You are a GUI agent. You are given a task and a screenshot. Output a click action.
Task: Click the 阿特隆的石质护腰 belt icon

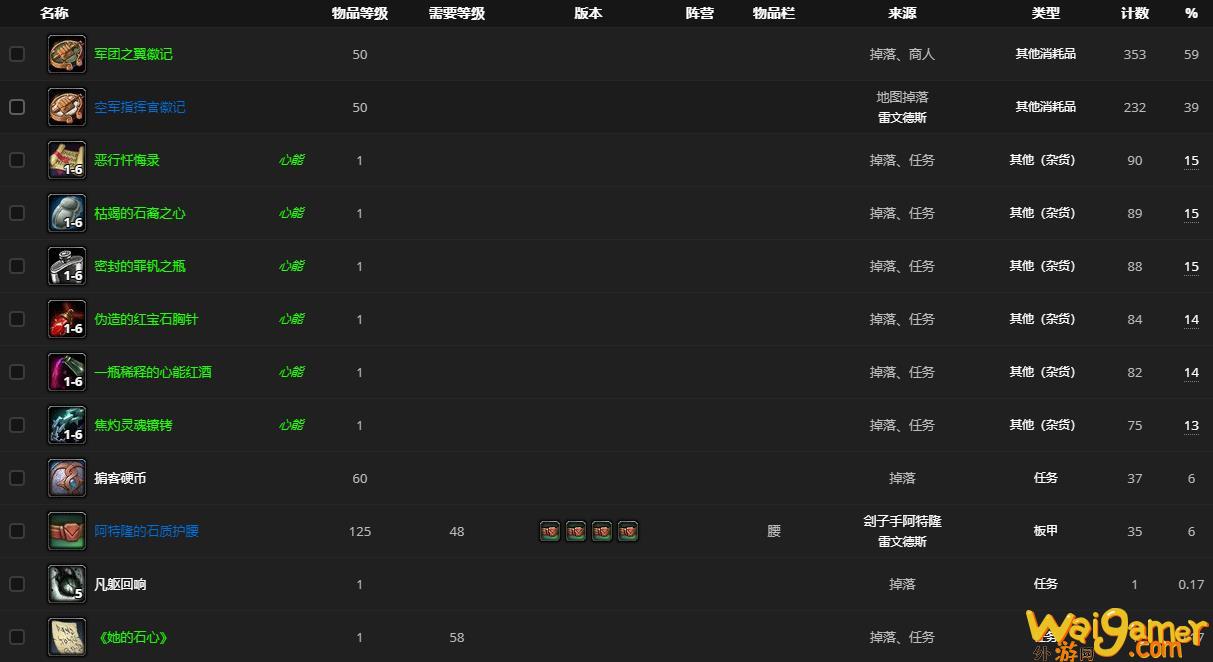tap(67, 531)
